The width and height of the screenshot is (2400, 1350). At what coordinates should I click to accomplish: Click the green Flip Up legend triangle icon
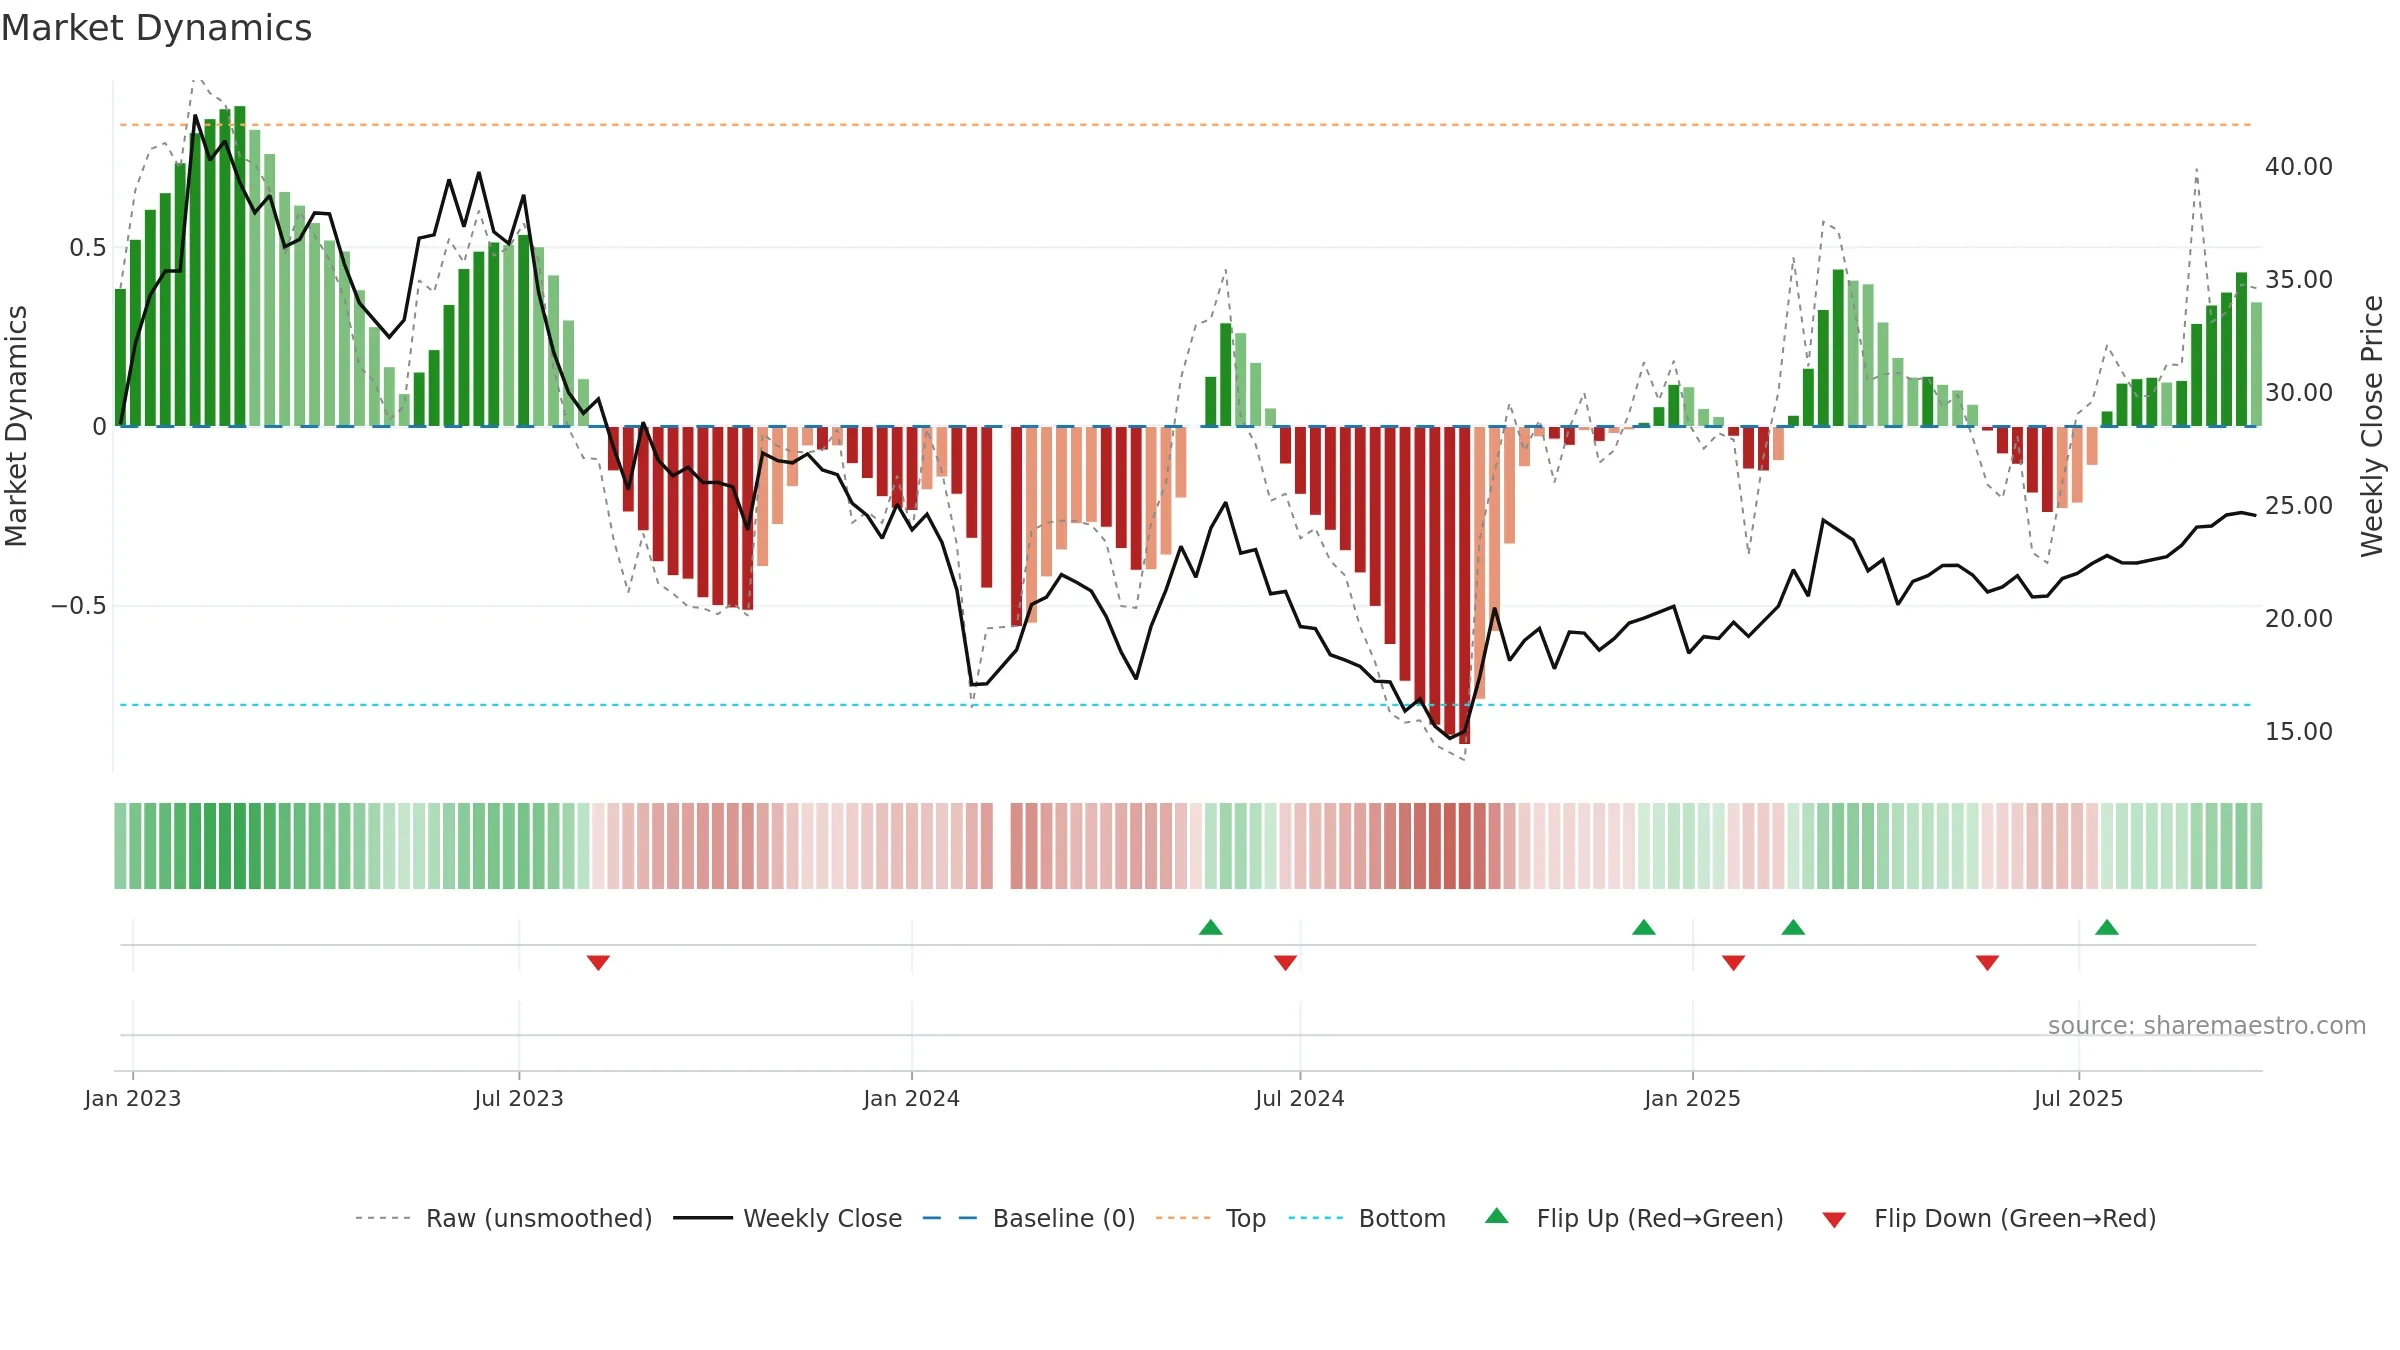pos(1497,1216)
